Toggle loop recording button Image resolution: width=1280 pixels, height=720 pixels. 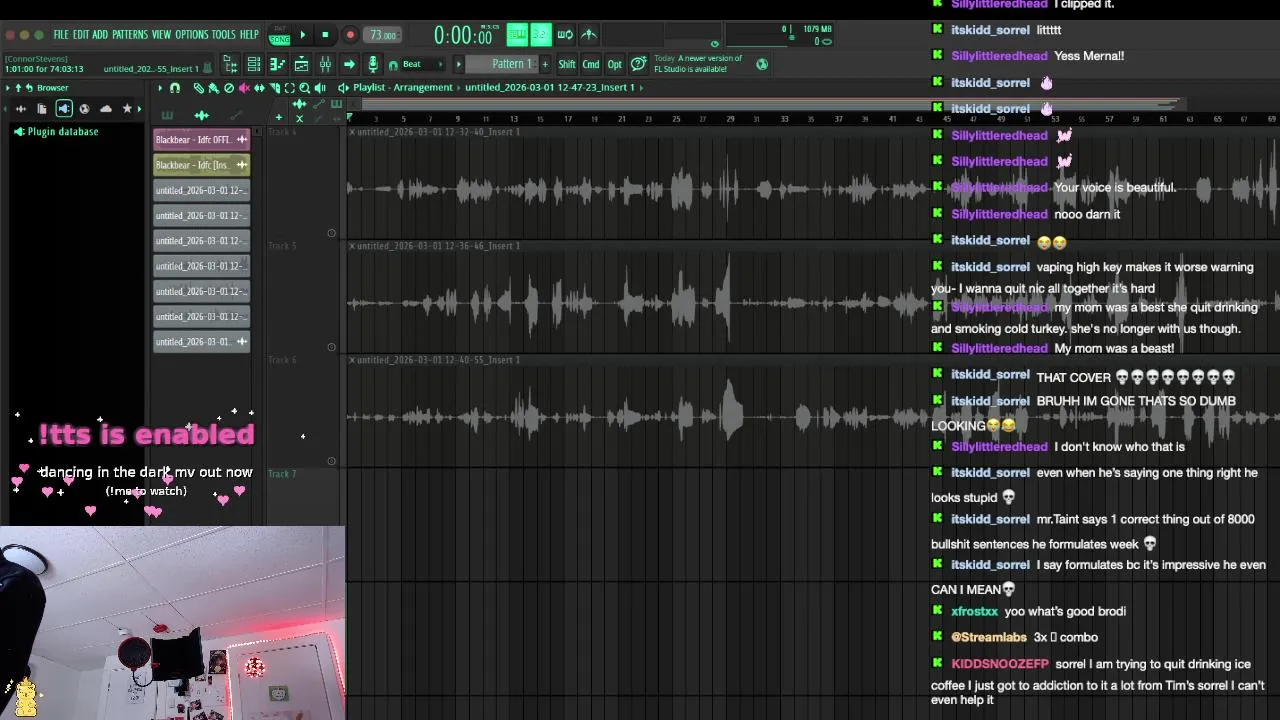(565, 35)
